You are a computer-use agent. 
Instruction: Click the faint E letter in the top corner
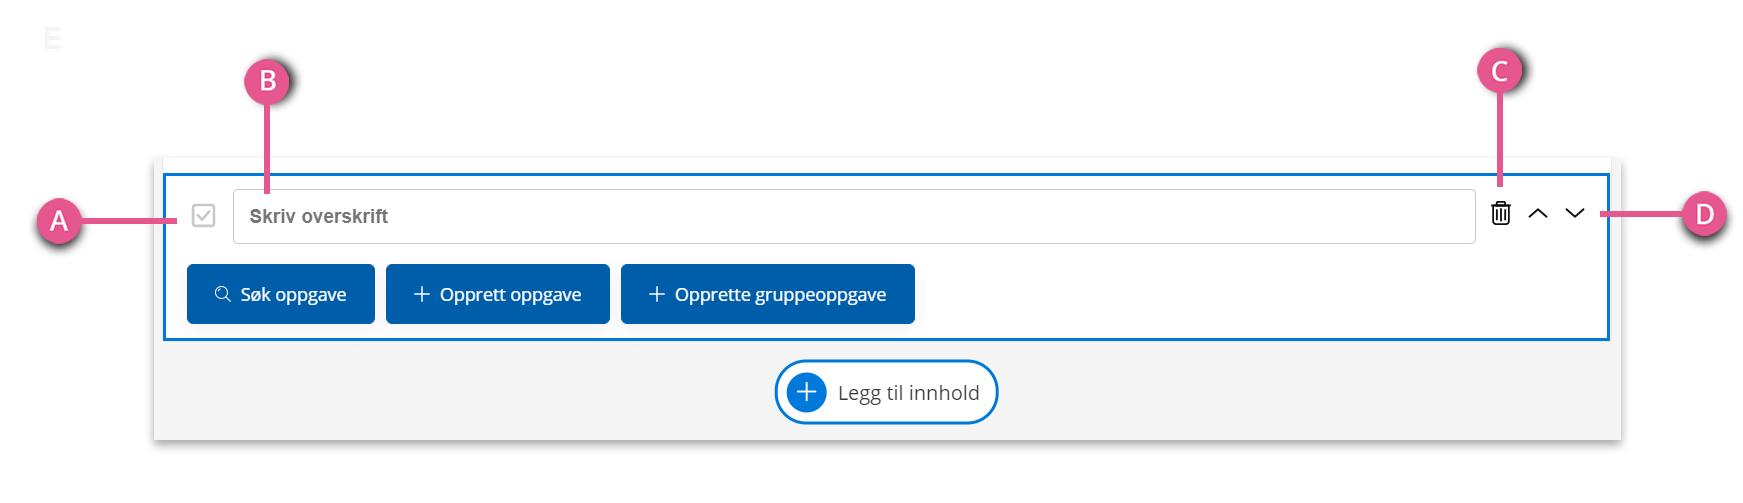pyautogui.click(x=53, y=38)
